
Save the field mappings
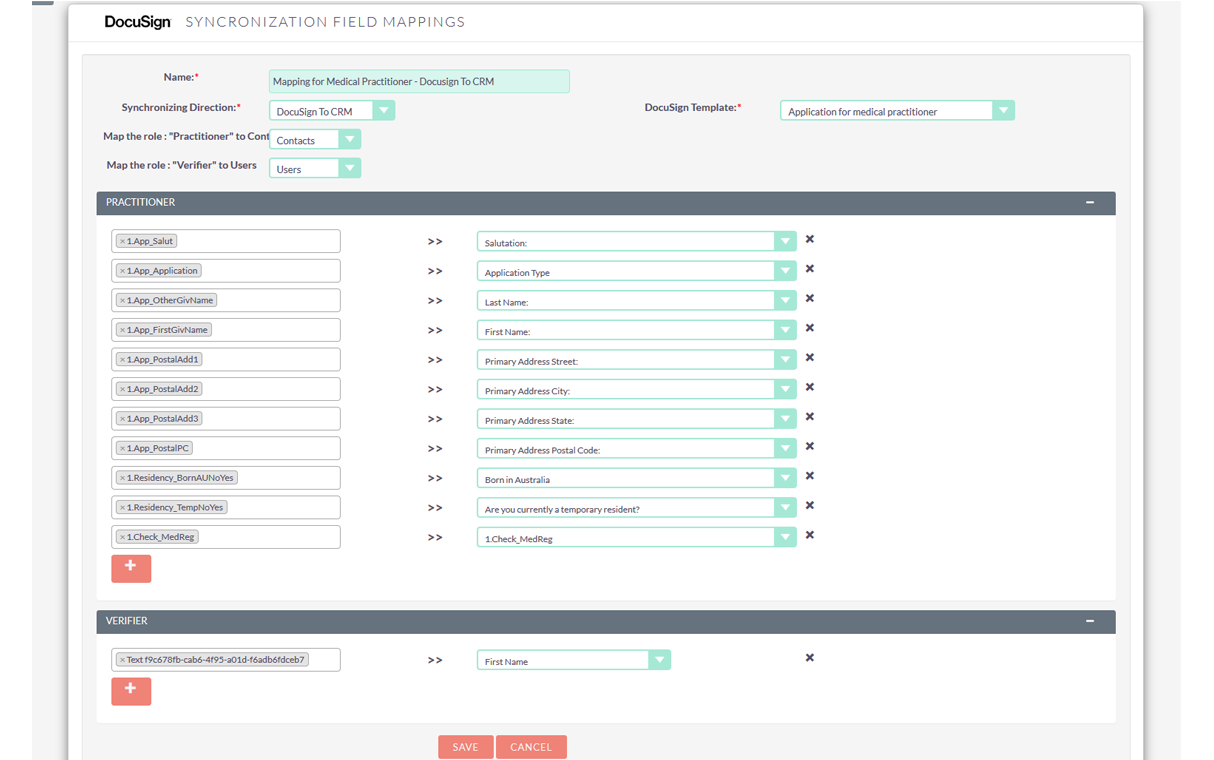tap(465, 747)
